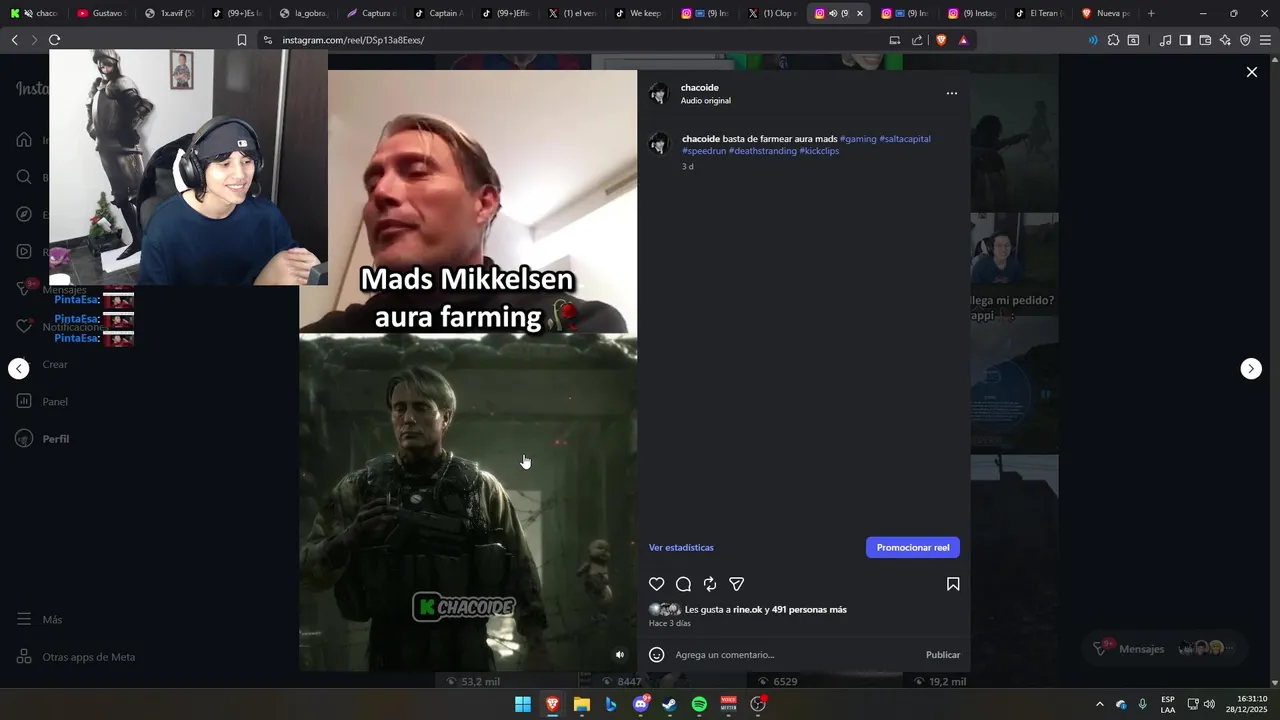Image resolution: width=1280 pixels, height=720 pixels.
Task: Open chacoide profile from the header username
Action: [x=700, y=88]
